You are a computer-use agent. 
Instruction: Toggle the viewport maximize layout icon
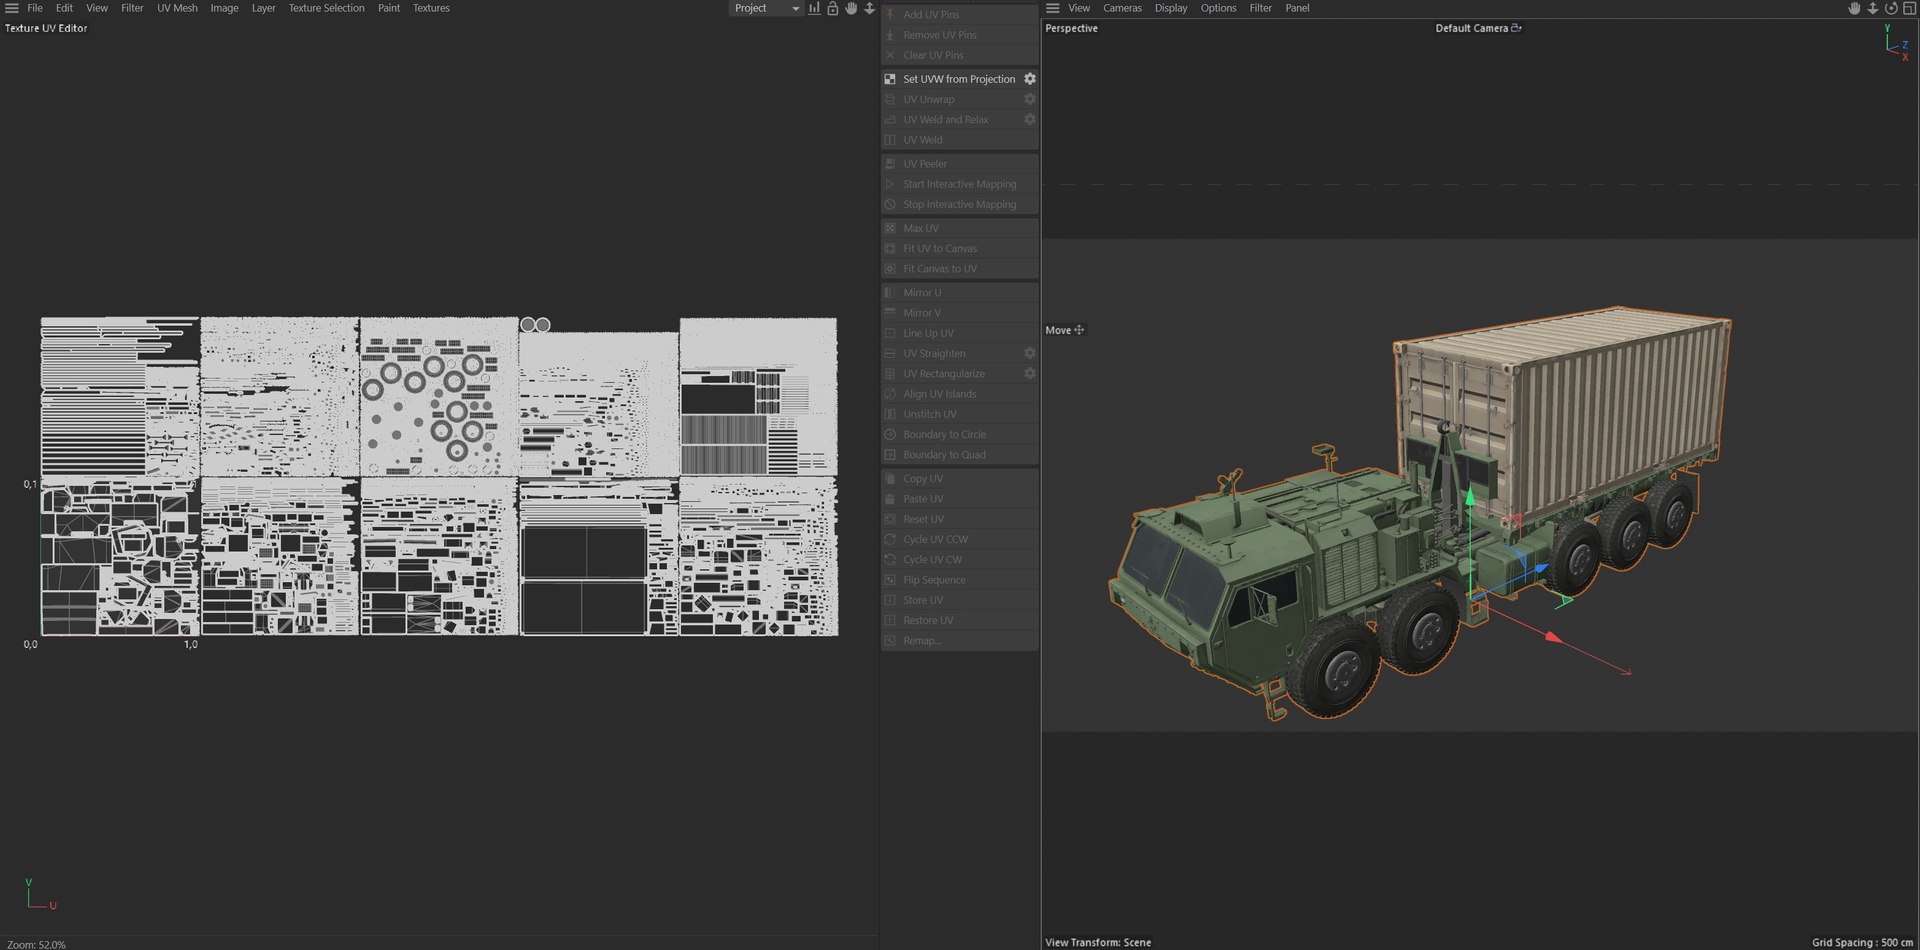coord(1909,8)
